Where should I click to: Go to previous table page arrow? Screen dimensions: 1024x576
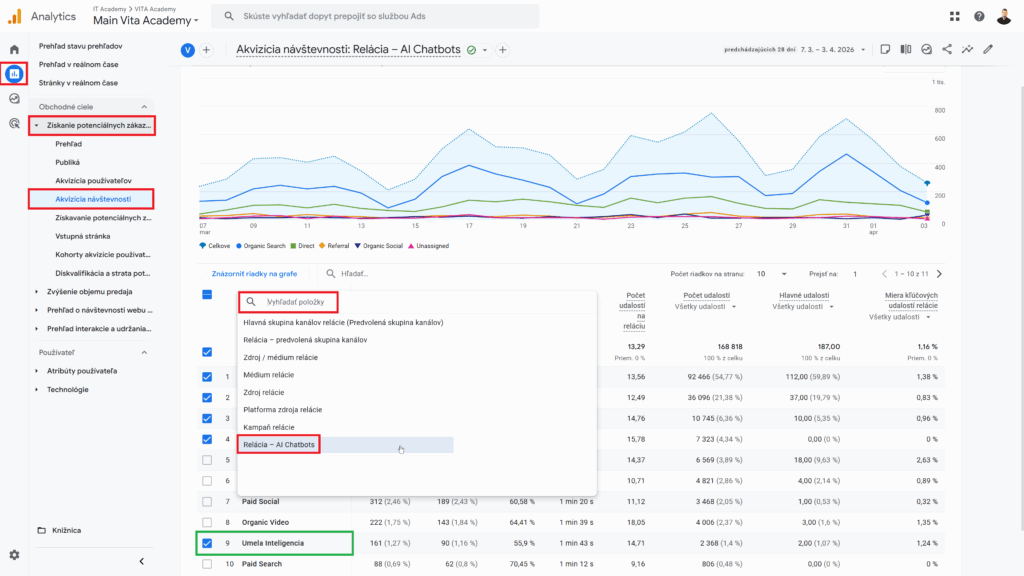884,274
